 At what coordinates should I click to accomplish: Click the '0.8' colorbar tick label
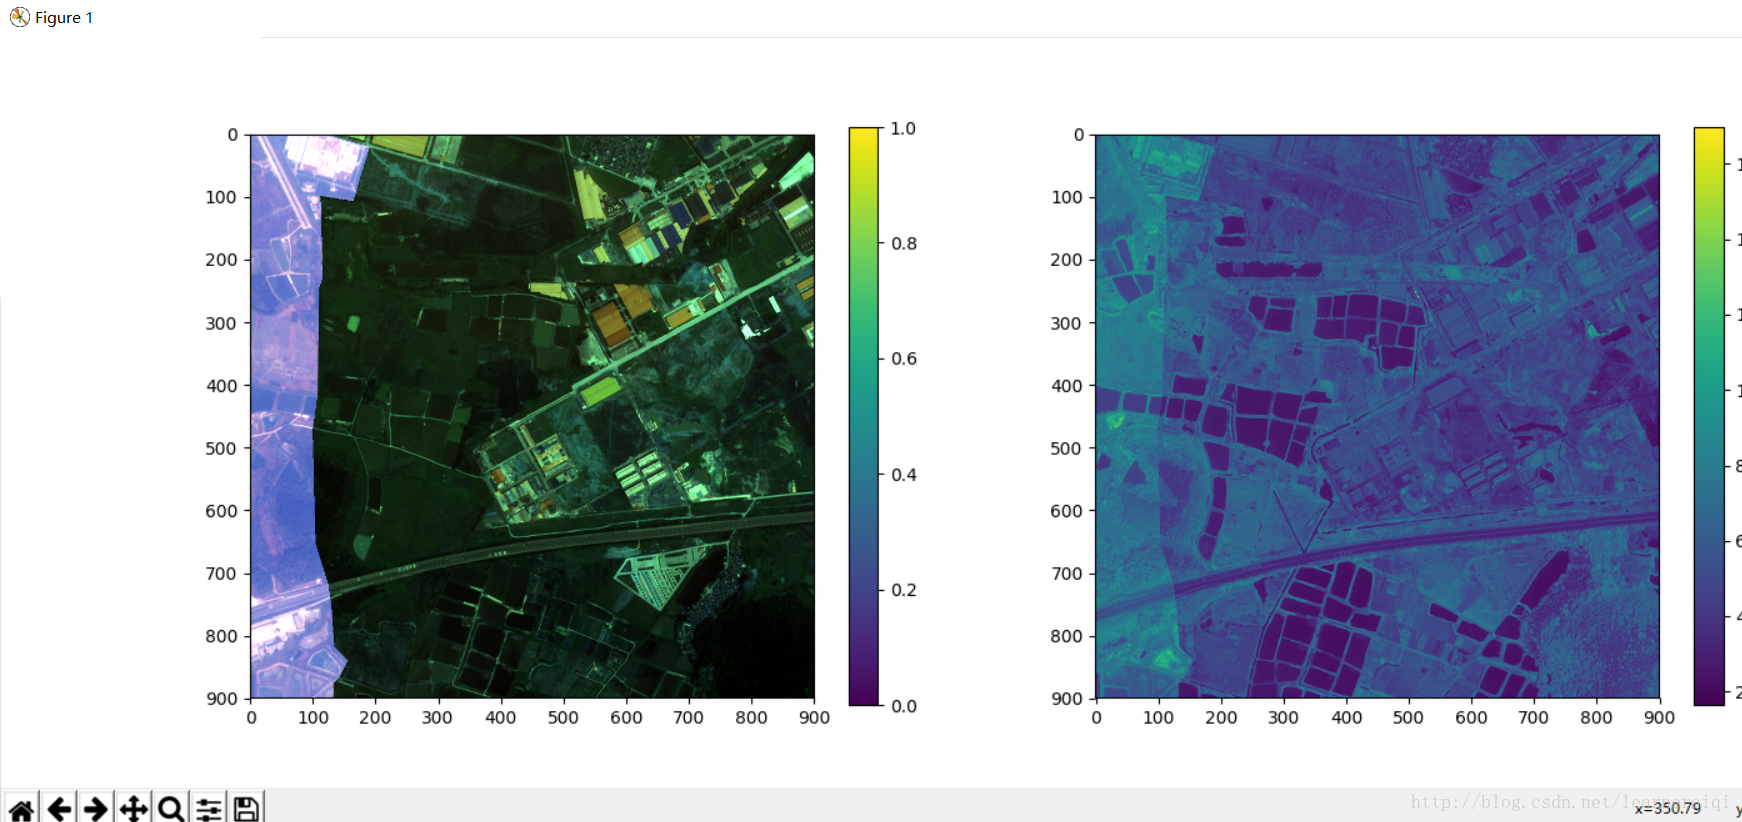(x=904, y=243)
